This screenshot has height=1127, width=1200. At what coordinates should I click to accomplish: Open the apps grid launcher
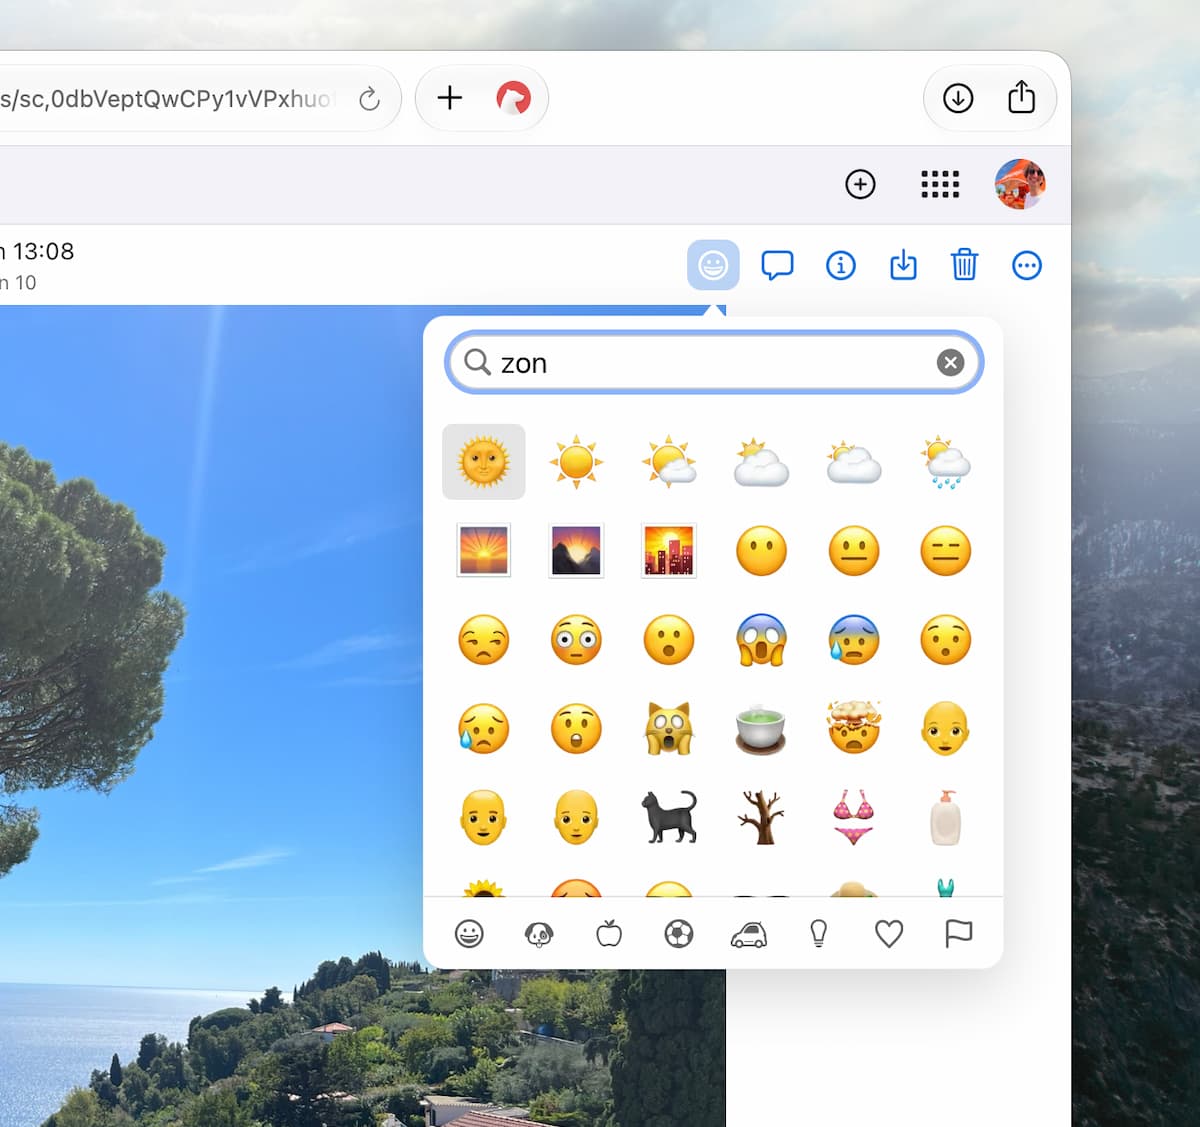(940, 184)
